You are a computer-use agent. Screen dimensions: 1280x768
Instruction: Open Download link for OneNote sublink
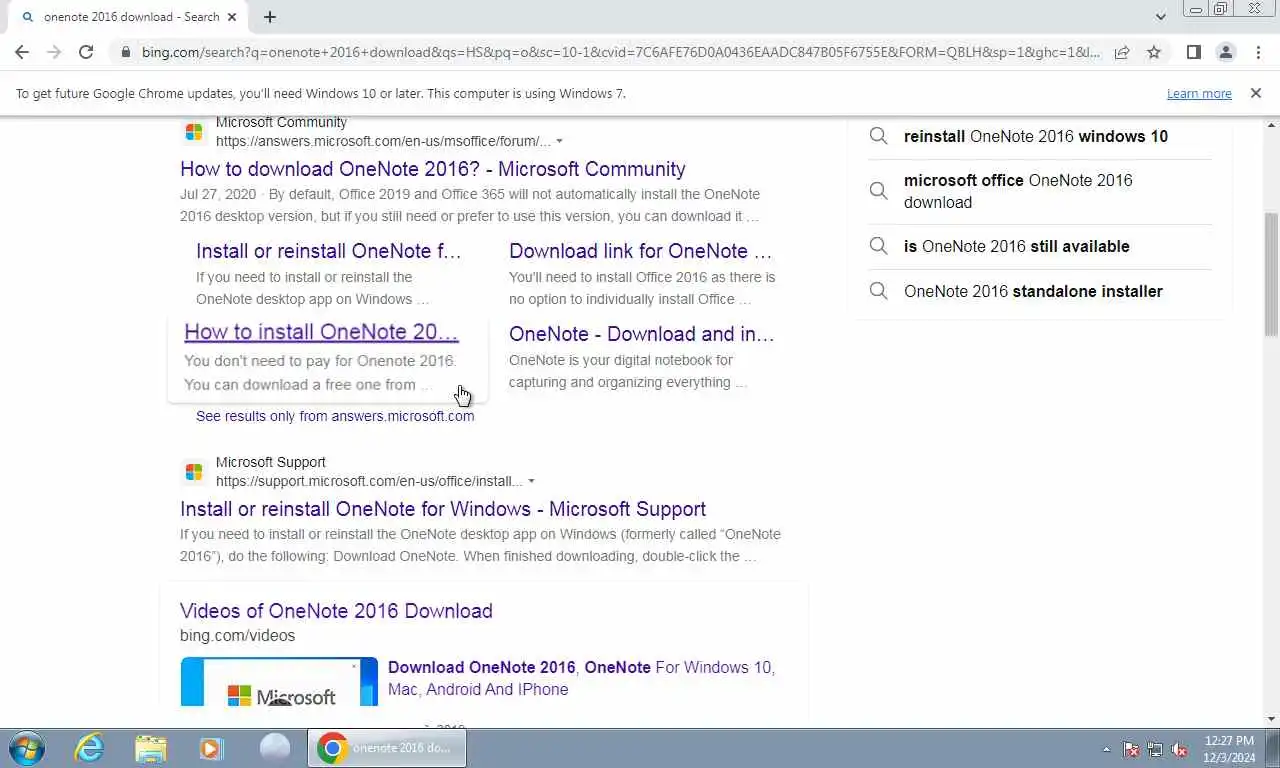click(x=641, y=251)
